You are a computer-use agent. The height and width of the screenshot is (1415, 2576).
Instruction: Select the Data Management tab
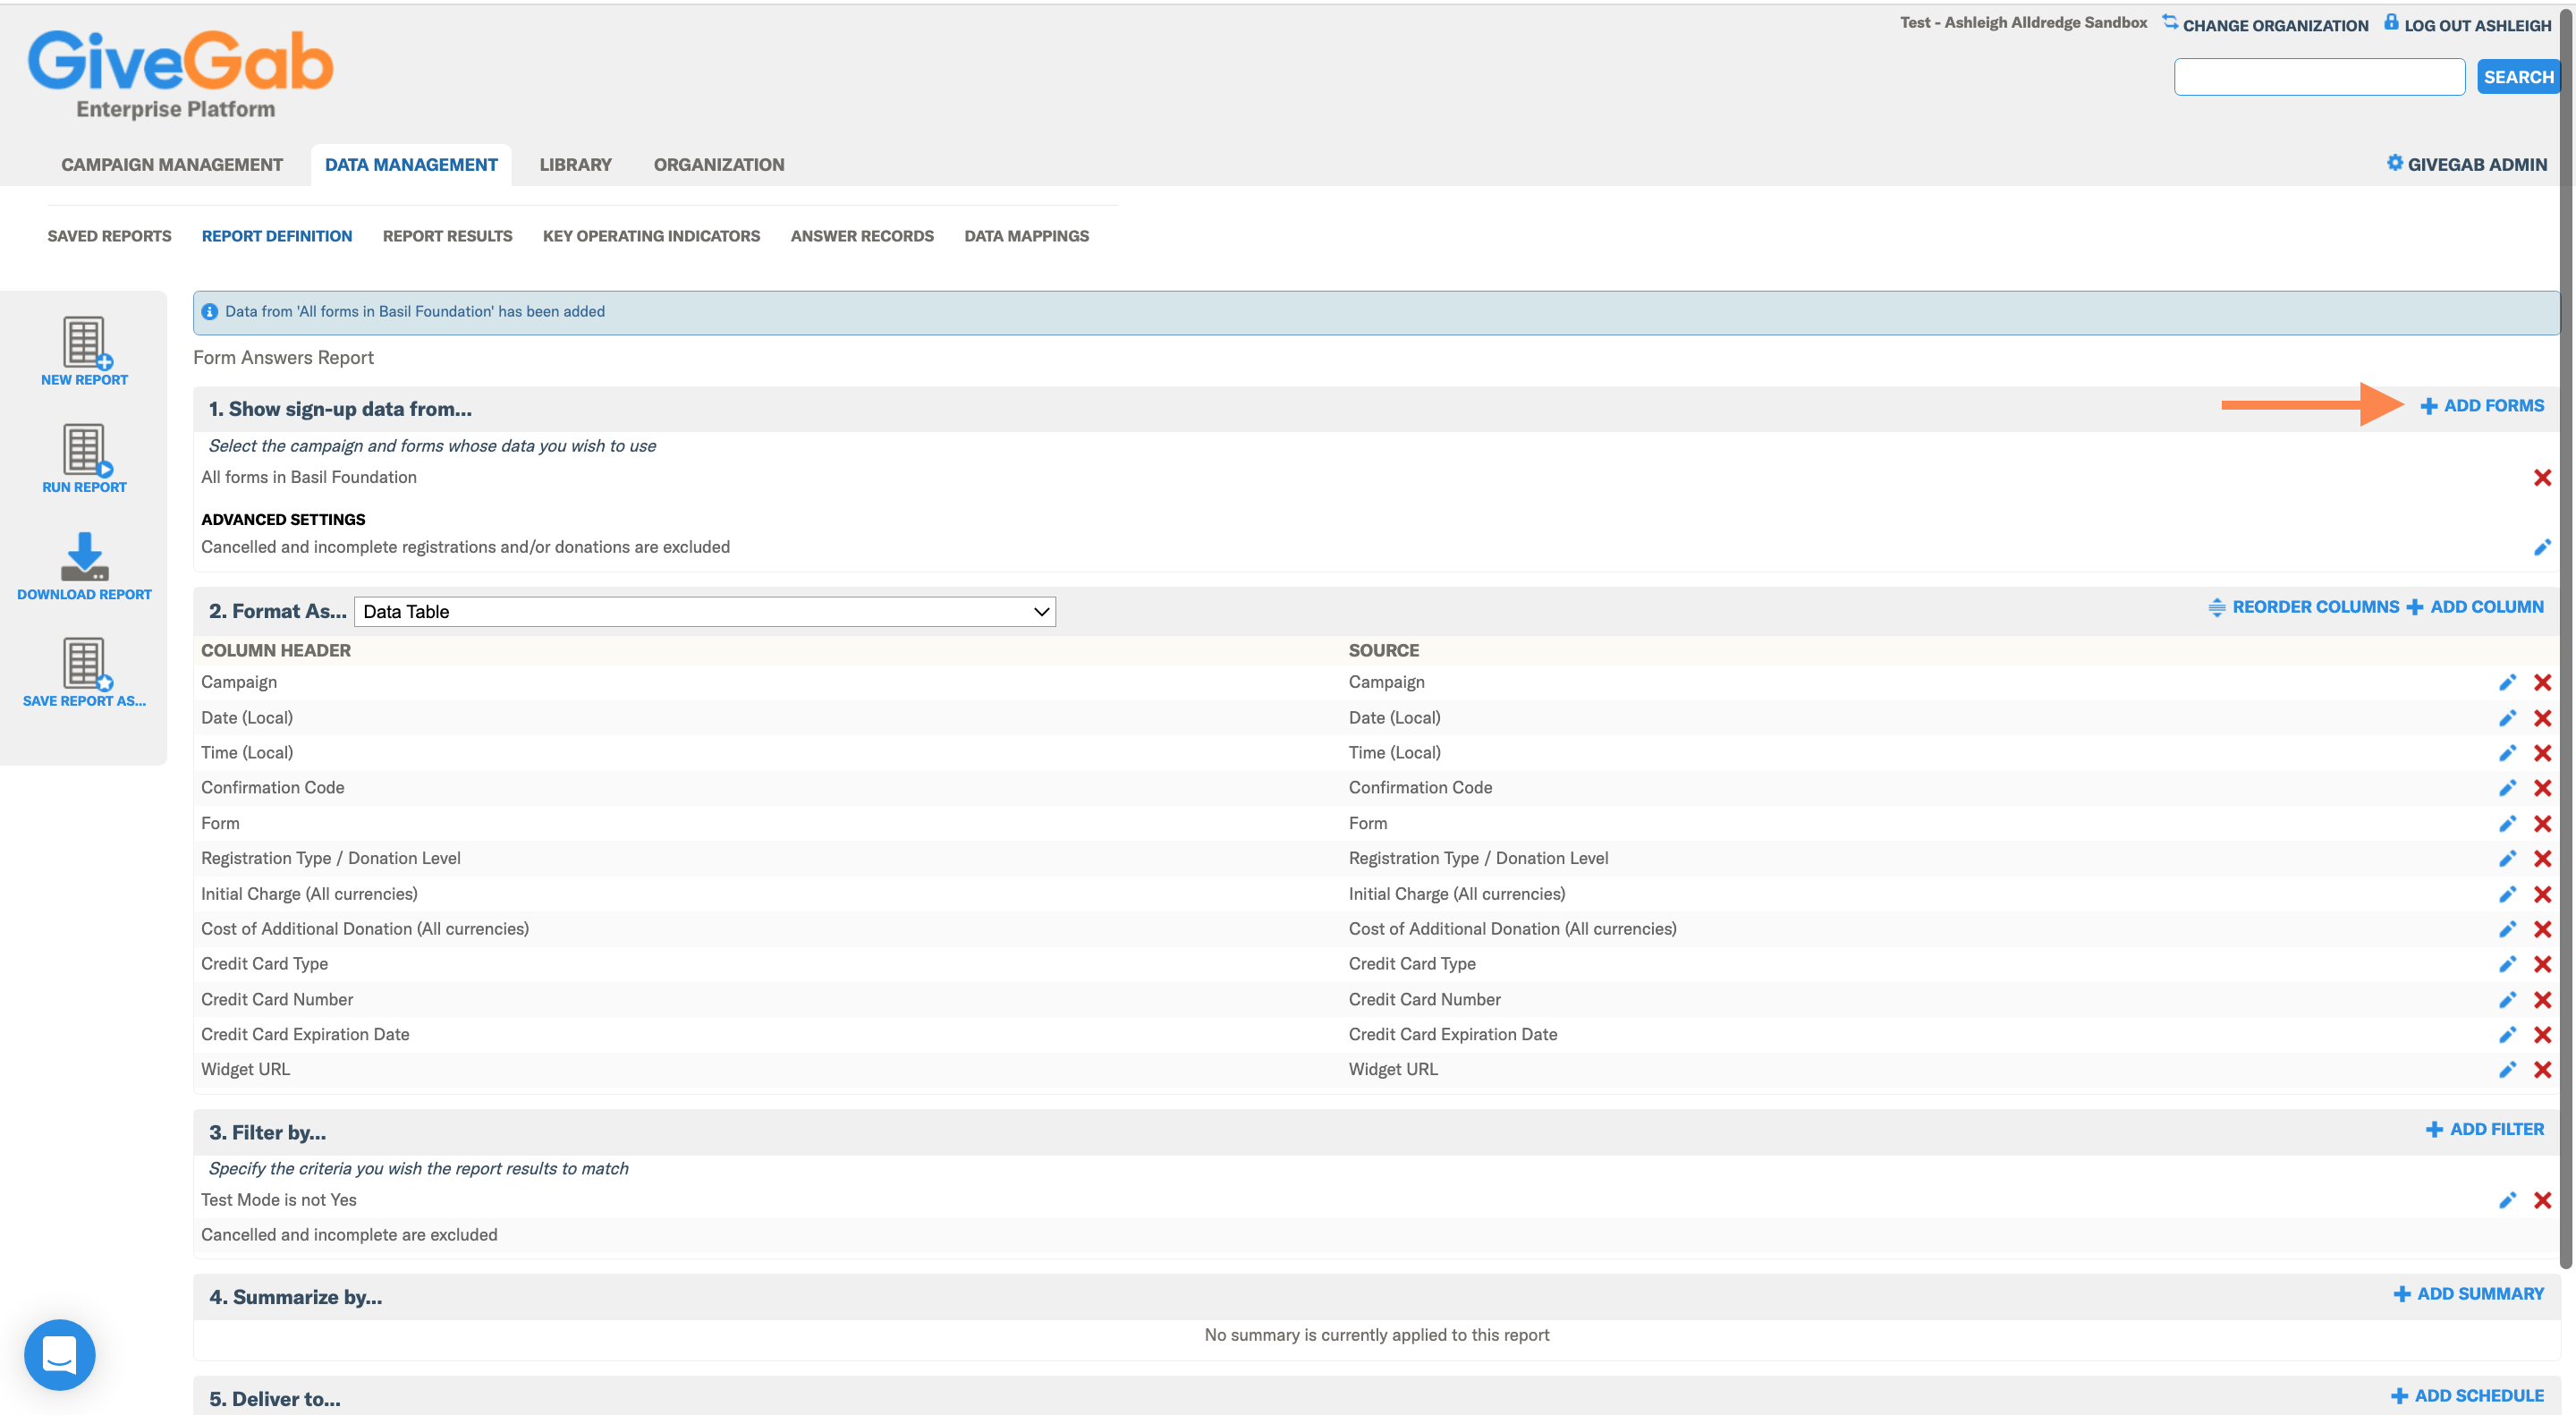(x=411, y=165)
